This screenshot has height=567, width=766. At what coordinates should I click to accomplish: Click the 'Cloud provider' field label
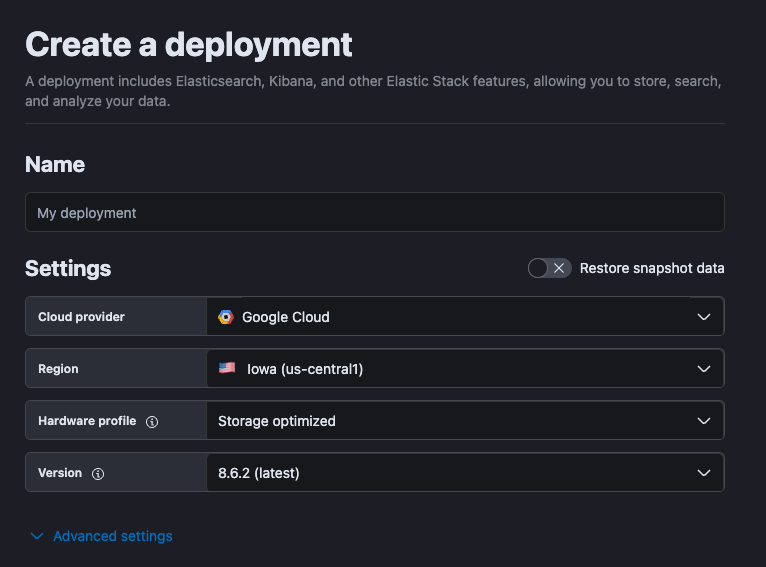pos(81,317)
